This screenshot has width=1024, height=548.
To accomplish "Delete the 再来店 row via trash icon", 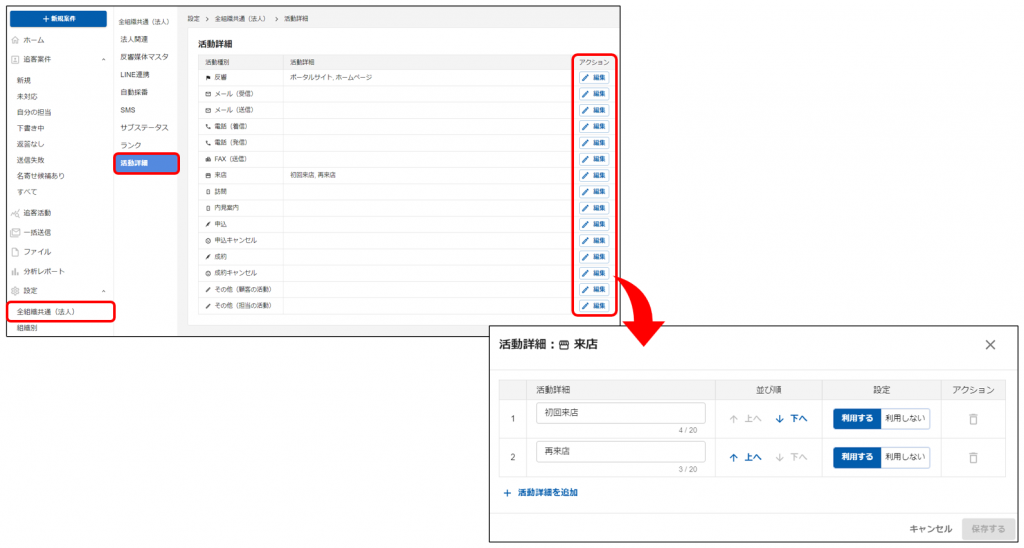I will pyautogui.click(x=973, y=458).
